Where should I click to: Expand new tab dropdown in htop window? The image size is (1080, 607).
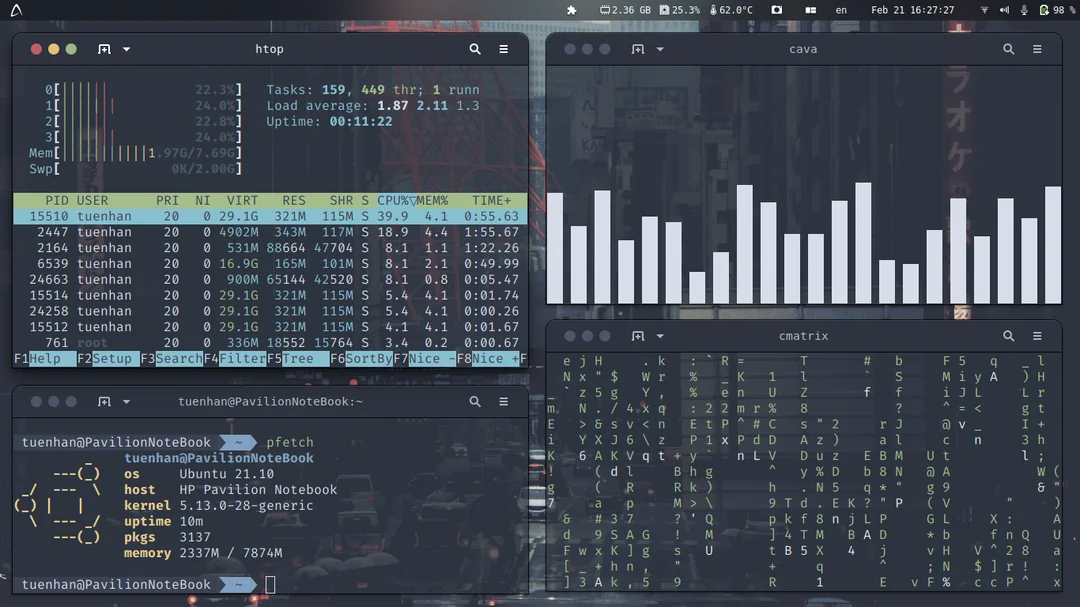pyautogui.click(x=126, y=49)
